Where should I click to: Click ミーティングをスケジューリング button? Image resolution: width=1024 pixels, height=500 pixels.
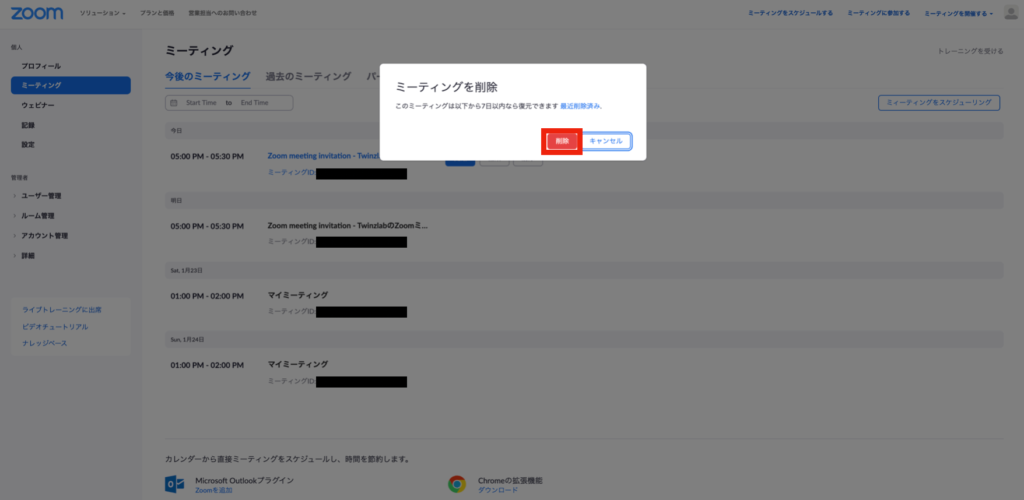[939, 102]
